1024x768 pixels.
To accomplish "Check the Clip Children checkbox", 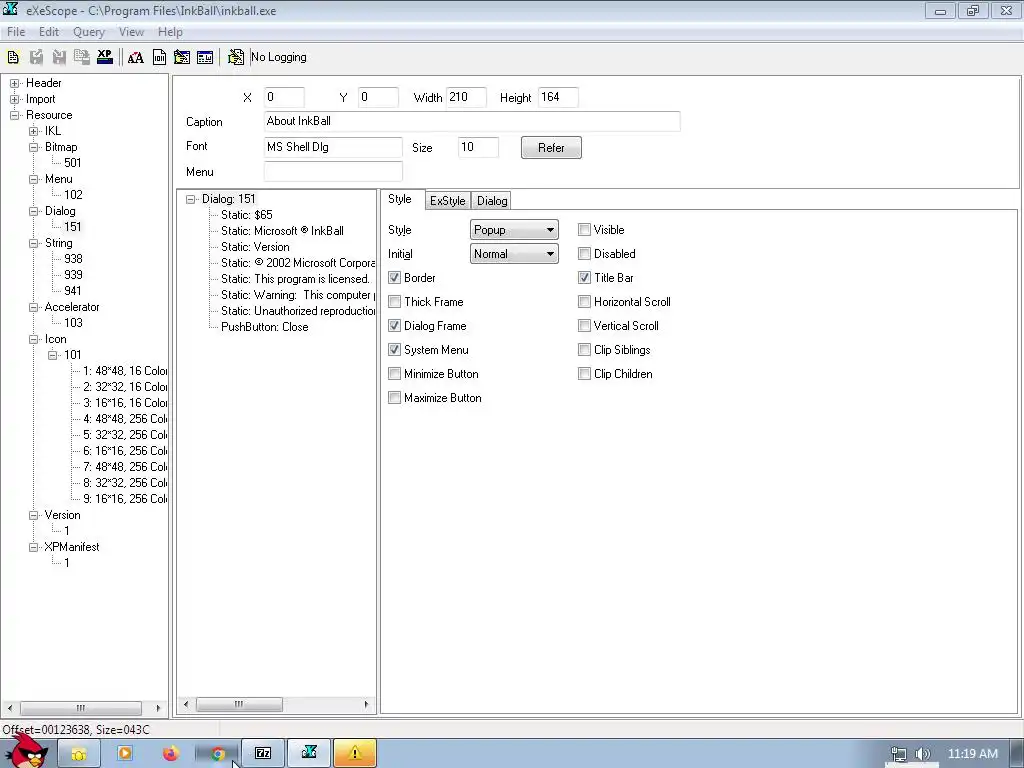I will [x=584, y=374].
